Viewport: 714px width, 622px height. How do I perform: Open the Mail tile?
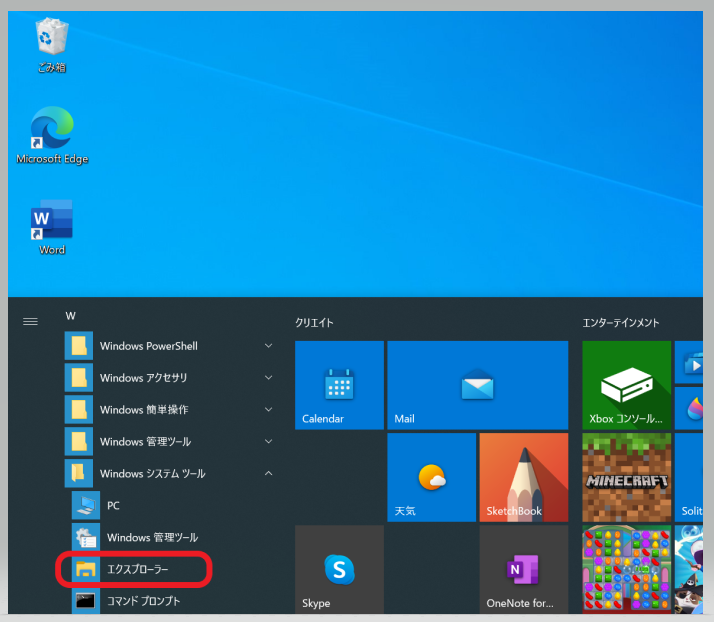(x=477, y=384)
